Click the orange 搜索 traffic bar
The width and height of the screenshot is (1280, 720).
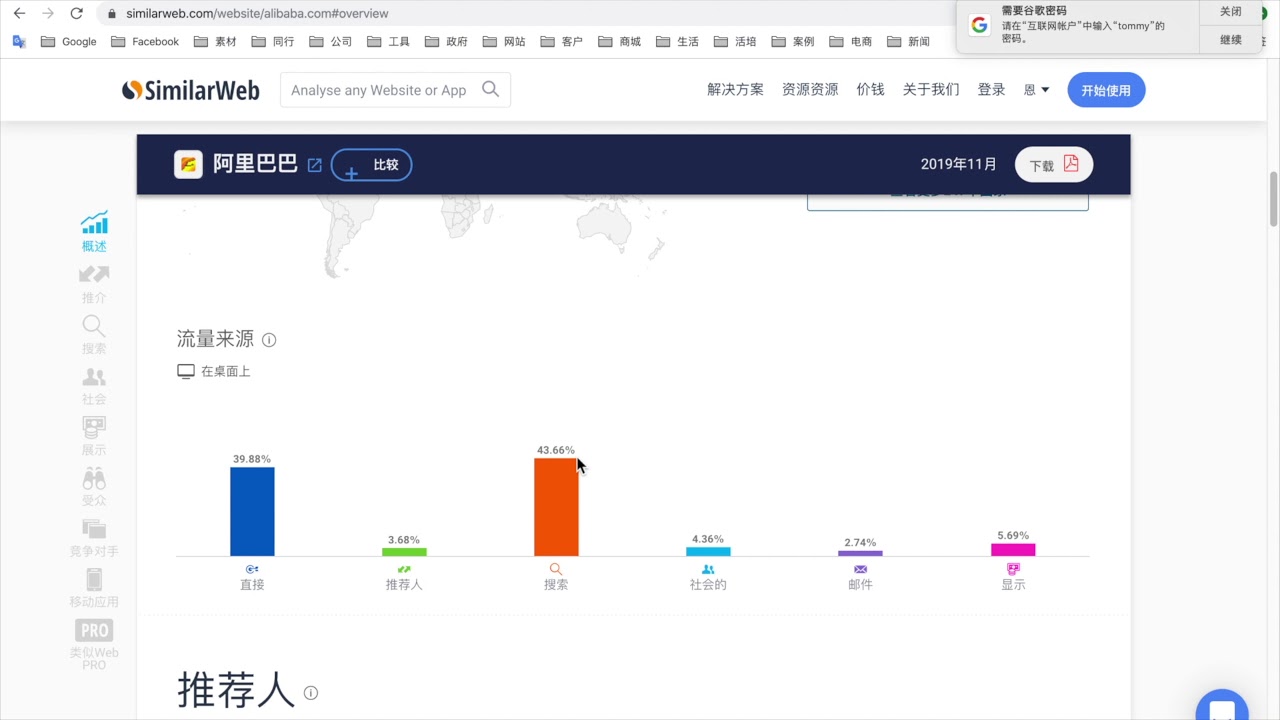(x=556, y=507)
